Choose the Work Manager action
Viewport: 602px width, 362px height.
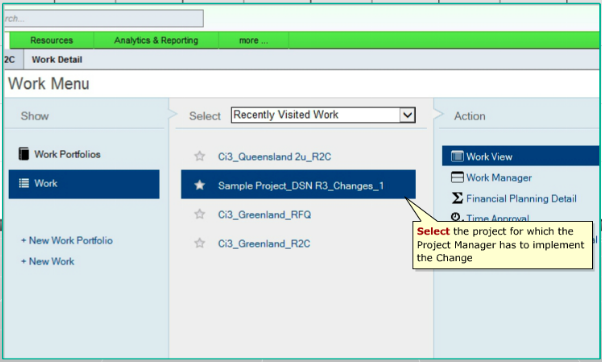(x=499, y=177)
